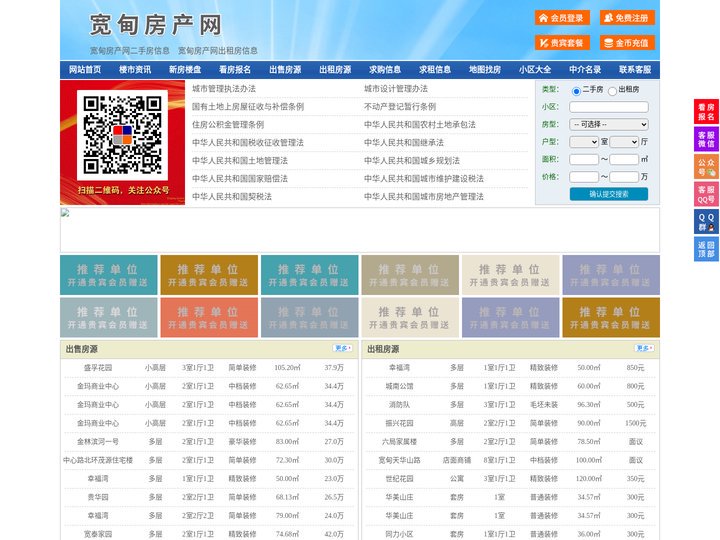Screen dimensions: 720x540
Task: Click the 公众号 floating side icon
Action: (x=706, y=167)
